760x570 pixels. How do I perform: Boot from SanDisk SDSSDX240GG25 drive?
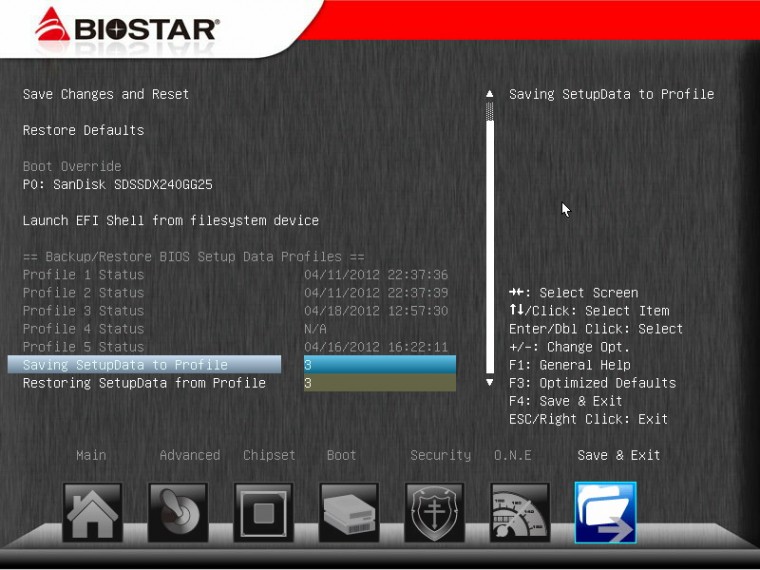[117, 184]
